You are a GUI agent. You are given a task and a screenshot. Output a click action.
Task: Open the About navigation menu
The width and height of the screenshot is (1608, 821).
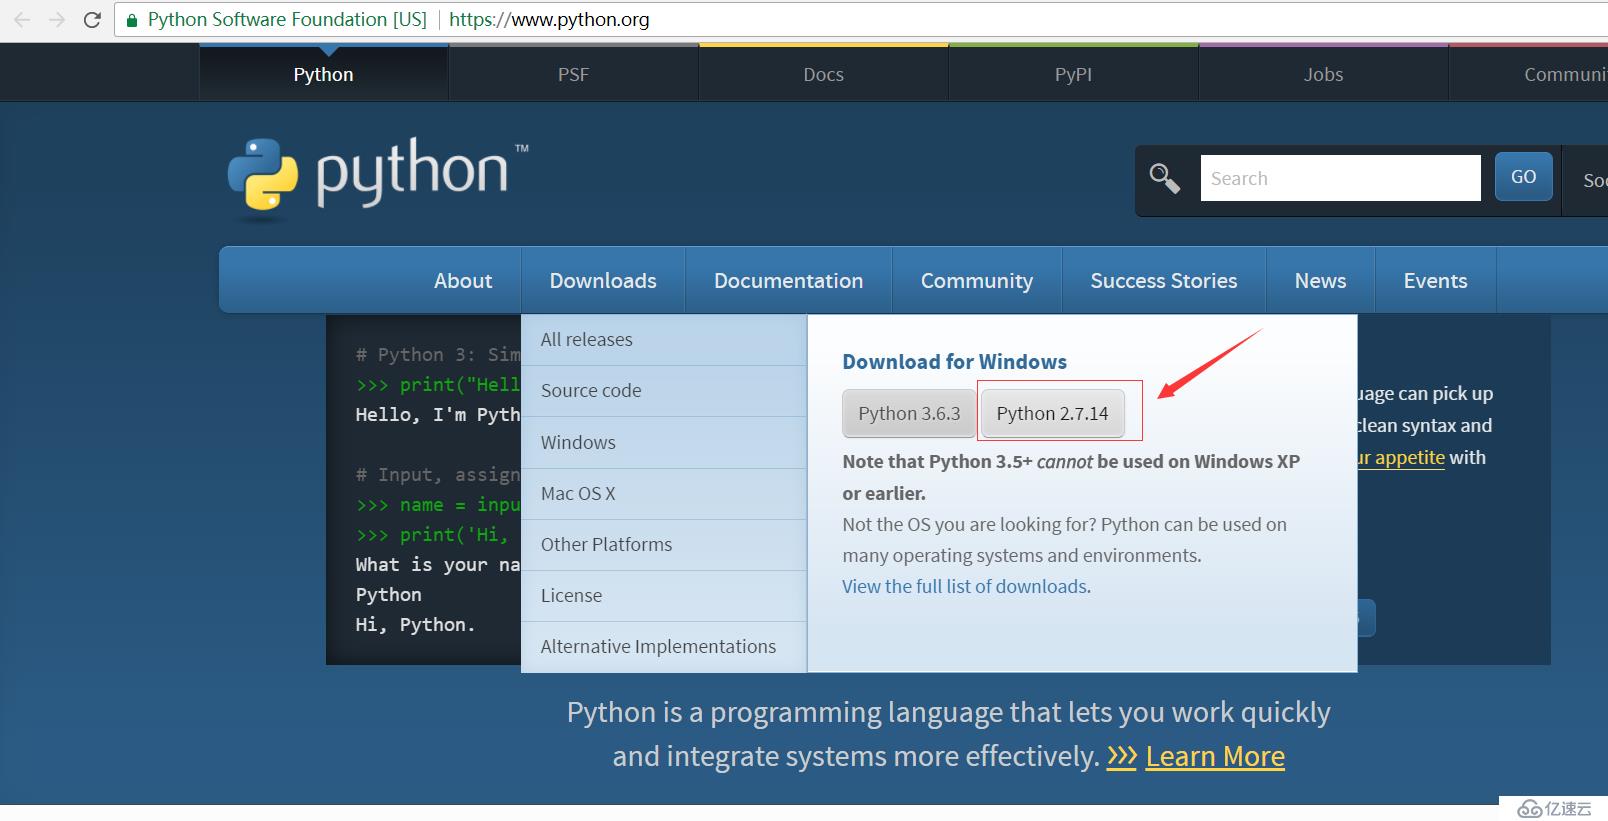pyautogui.click(x=463, y=281)
